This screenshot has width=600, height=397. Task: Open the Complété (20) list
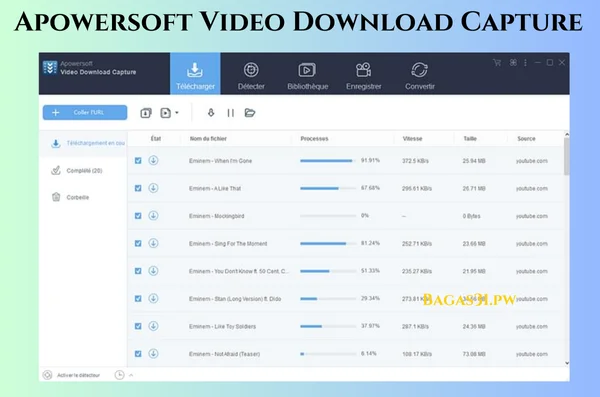pyautogui.click(x=83, y=170)
